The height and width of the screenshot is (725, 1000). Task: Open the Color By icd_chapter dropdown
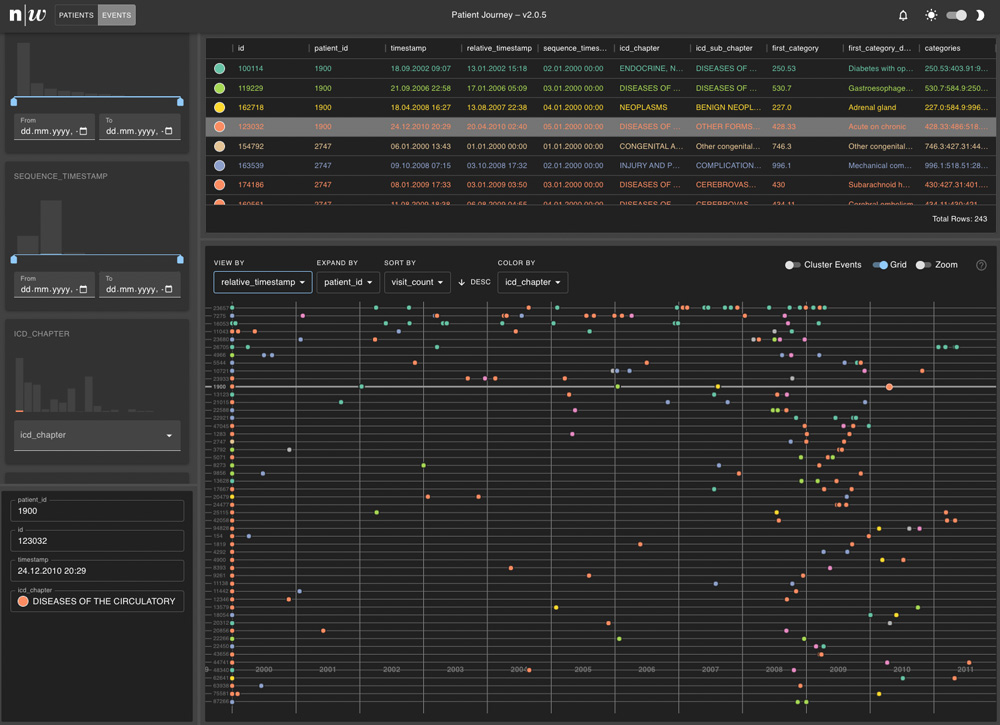[x=532, y=282]
